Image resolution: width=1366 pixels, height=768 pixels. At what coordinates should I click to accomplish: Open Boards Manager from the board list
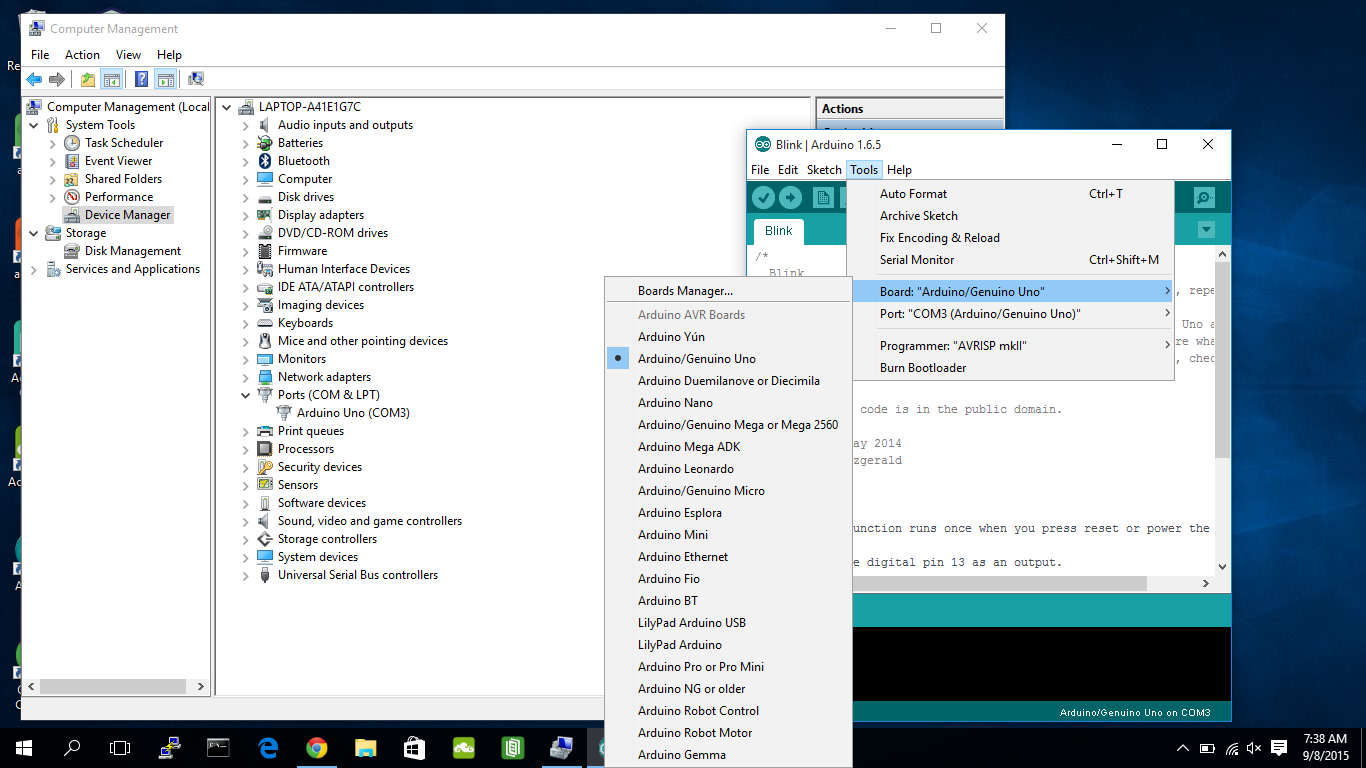[x=728, y=291]
